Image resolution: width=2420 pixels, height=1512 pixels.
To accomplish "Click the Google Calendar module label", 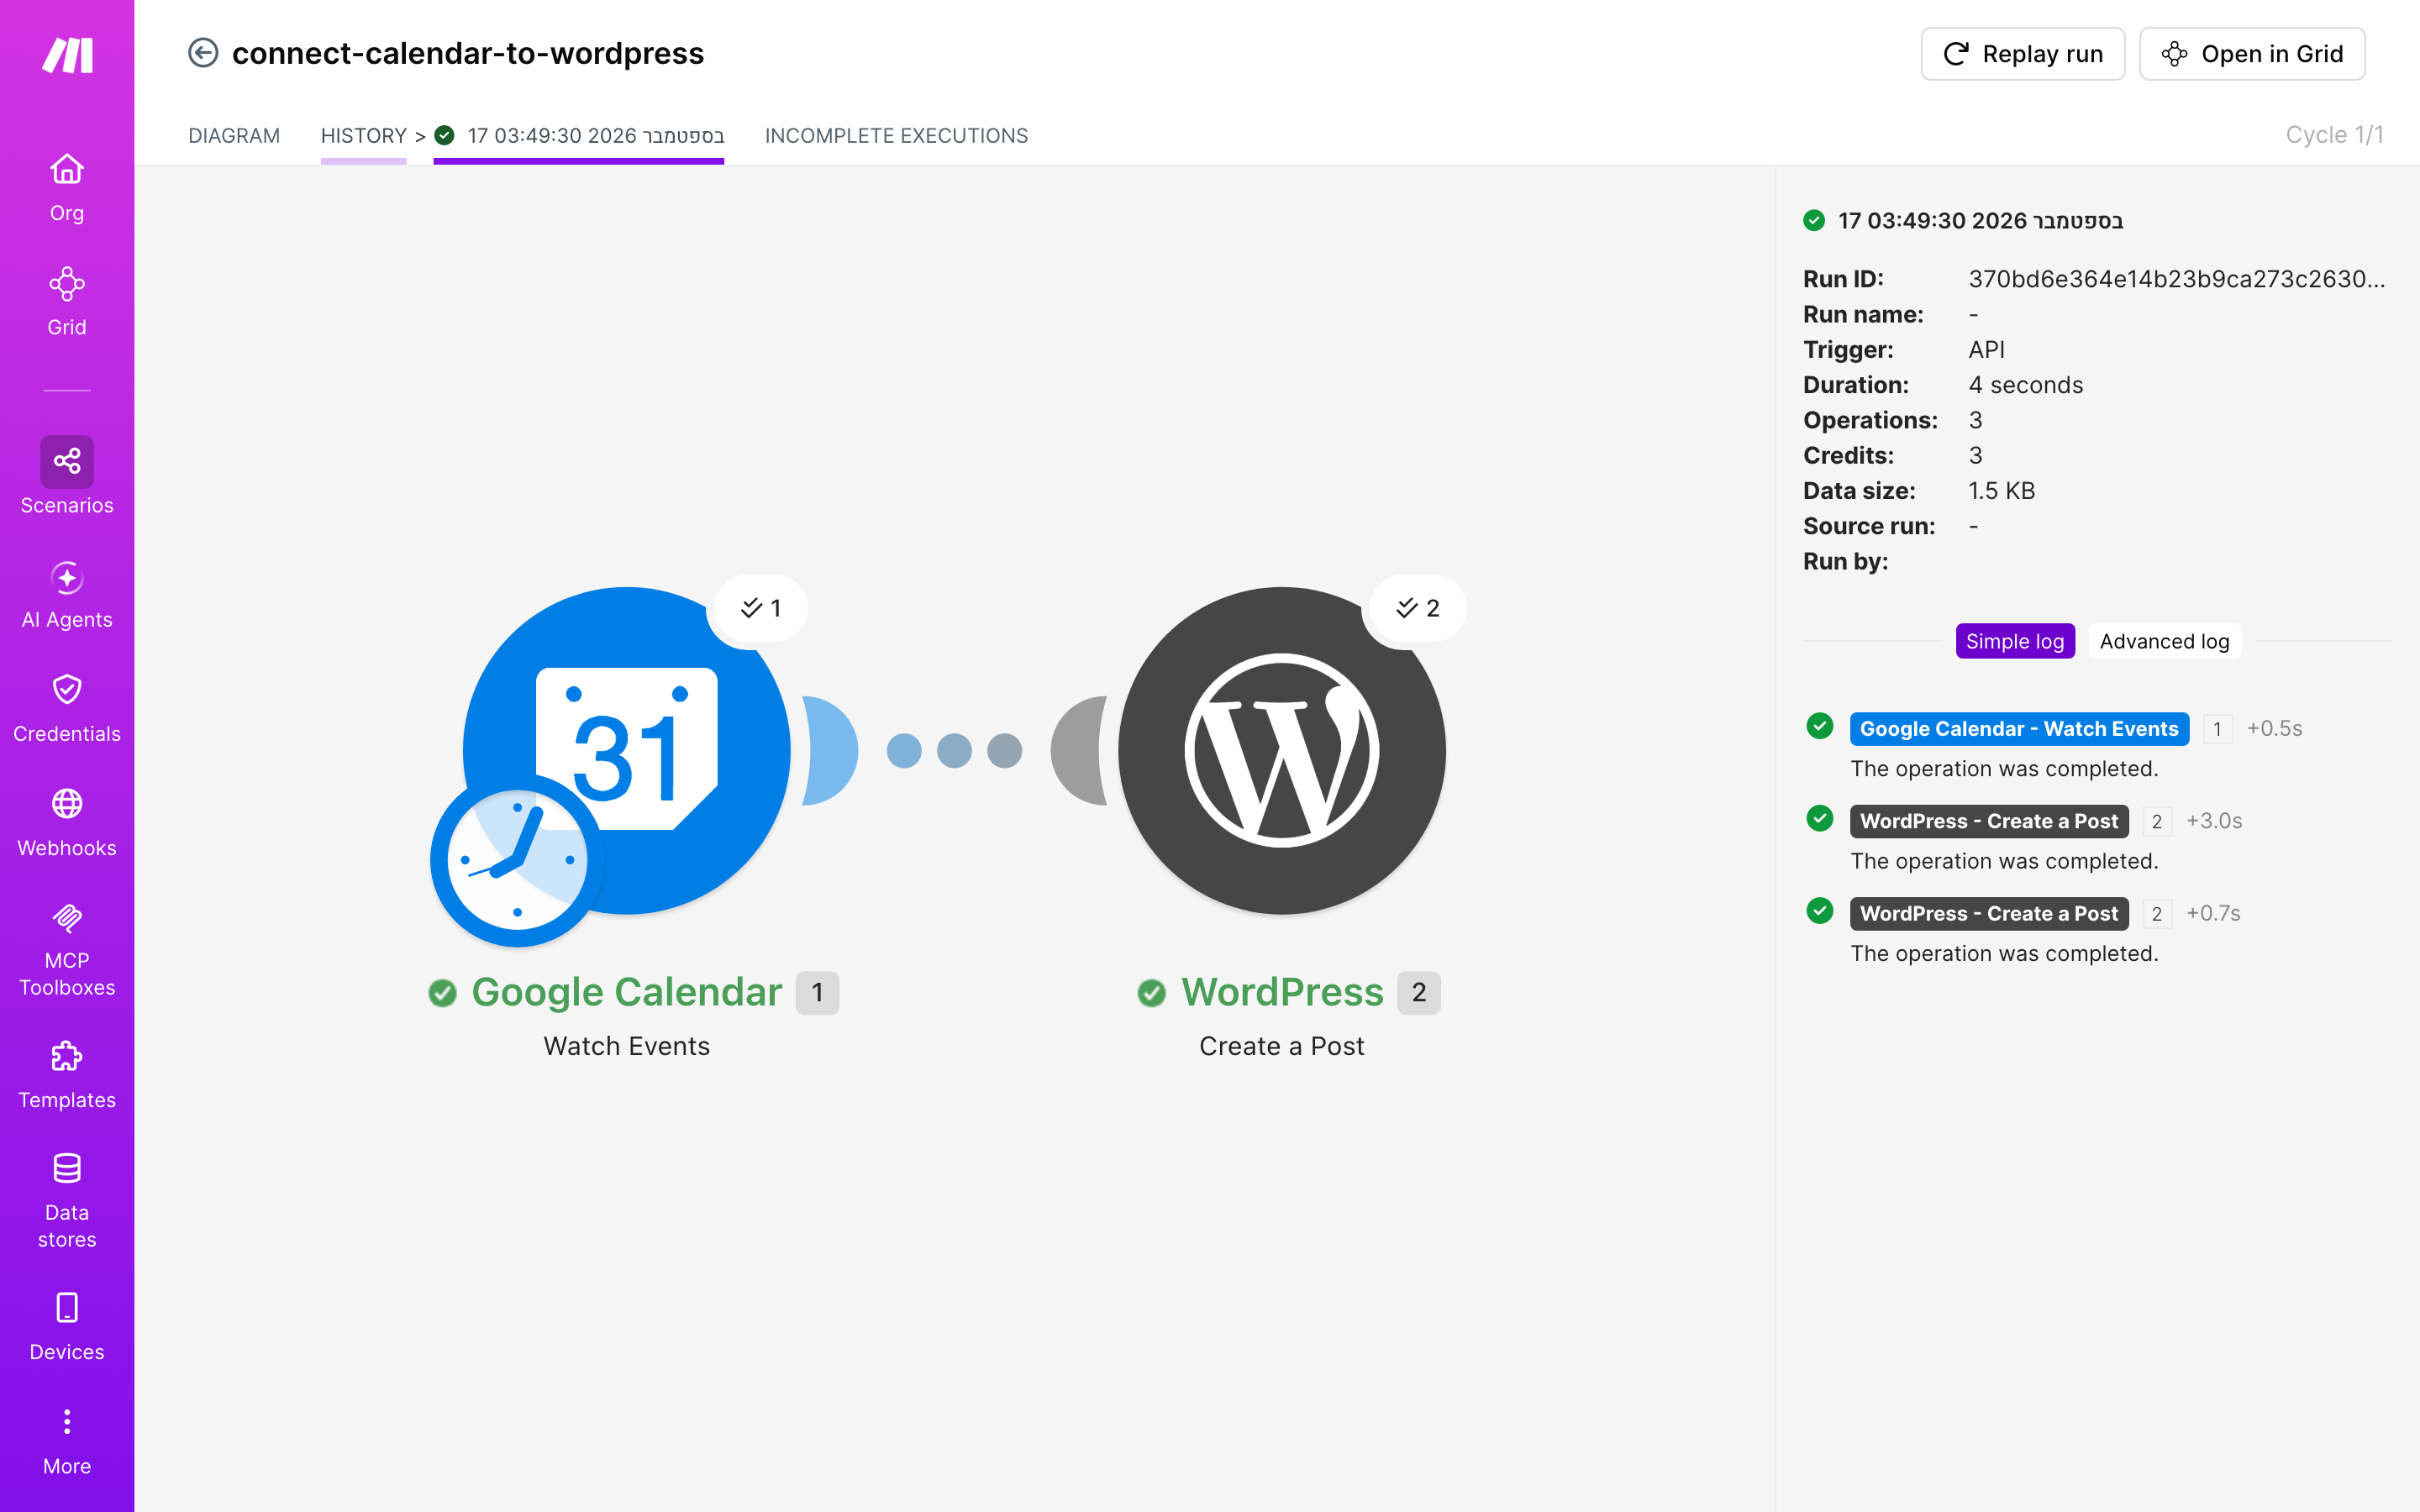I will pos(626,992).
